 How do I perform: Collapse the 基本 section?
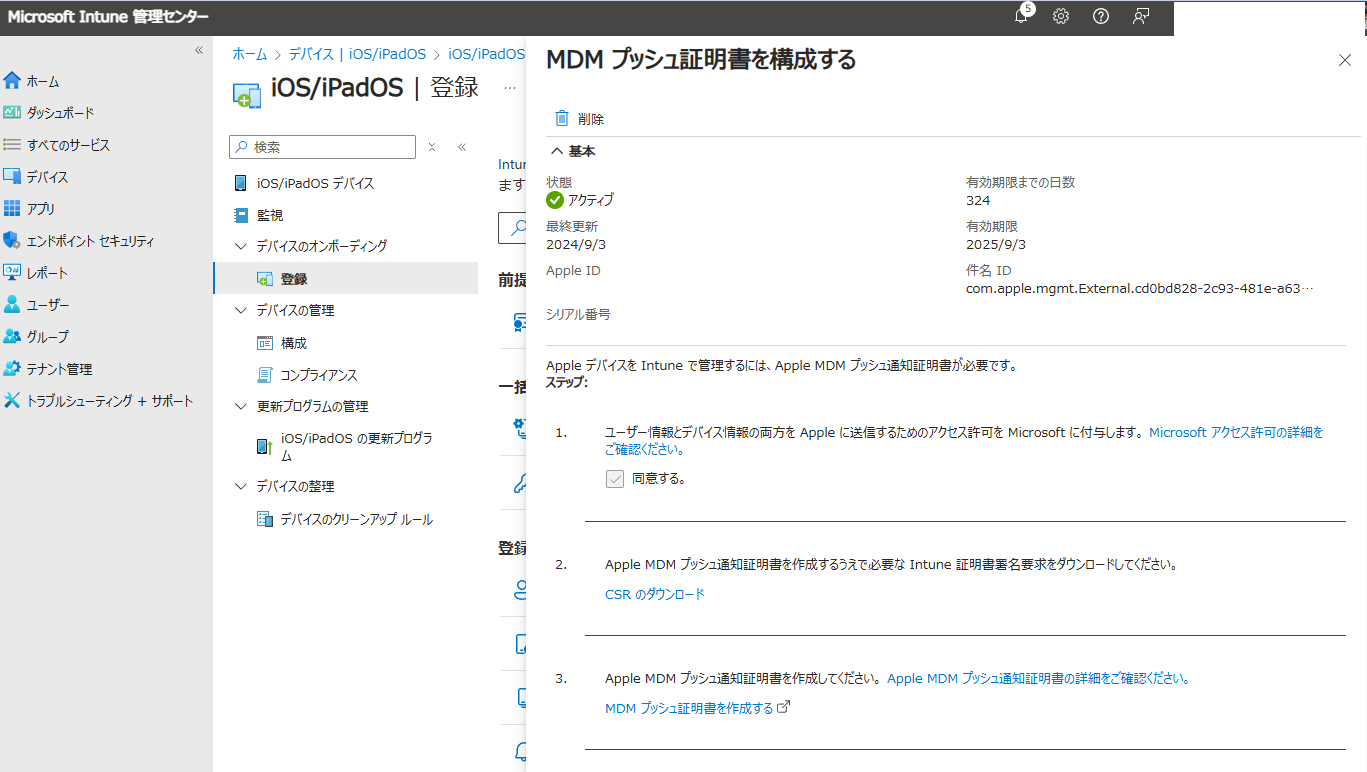coord(557,151)
